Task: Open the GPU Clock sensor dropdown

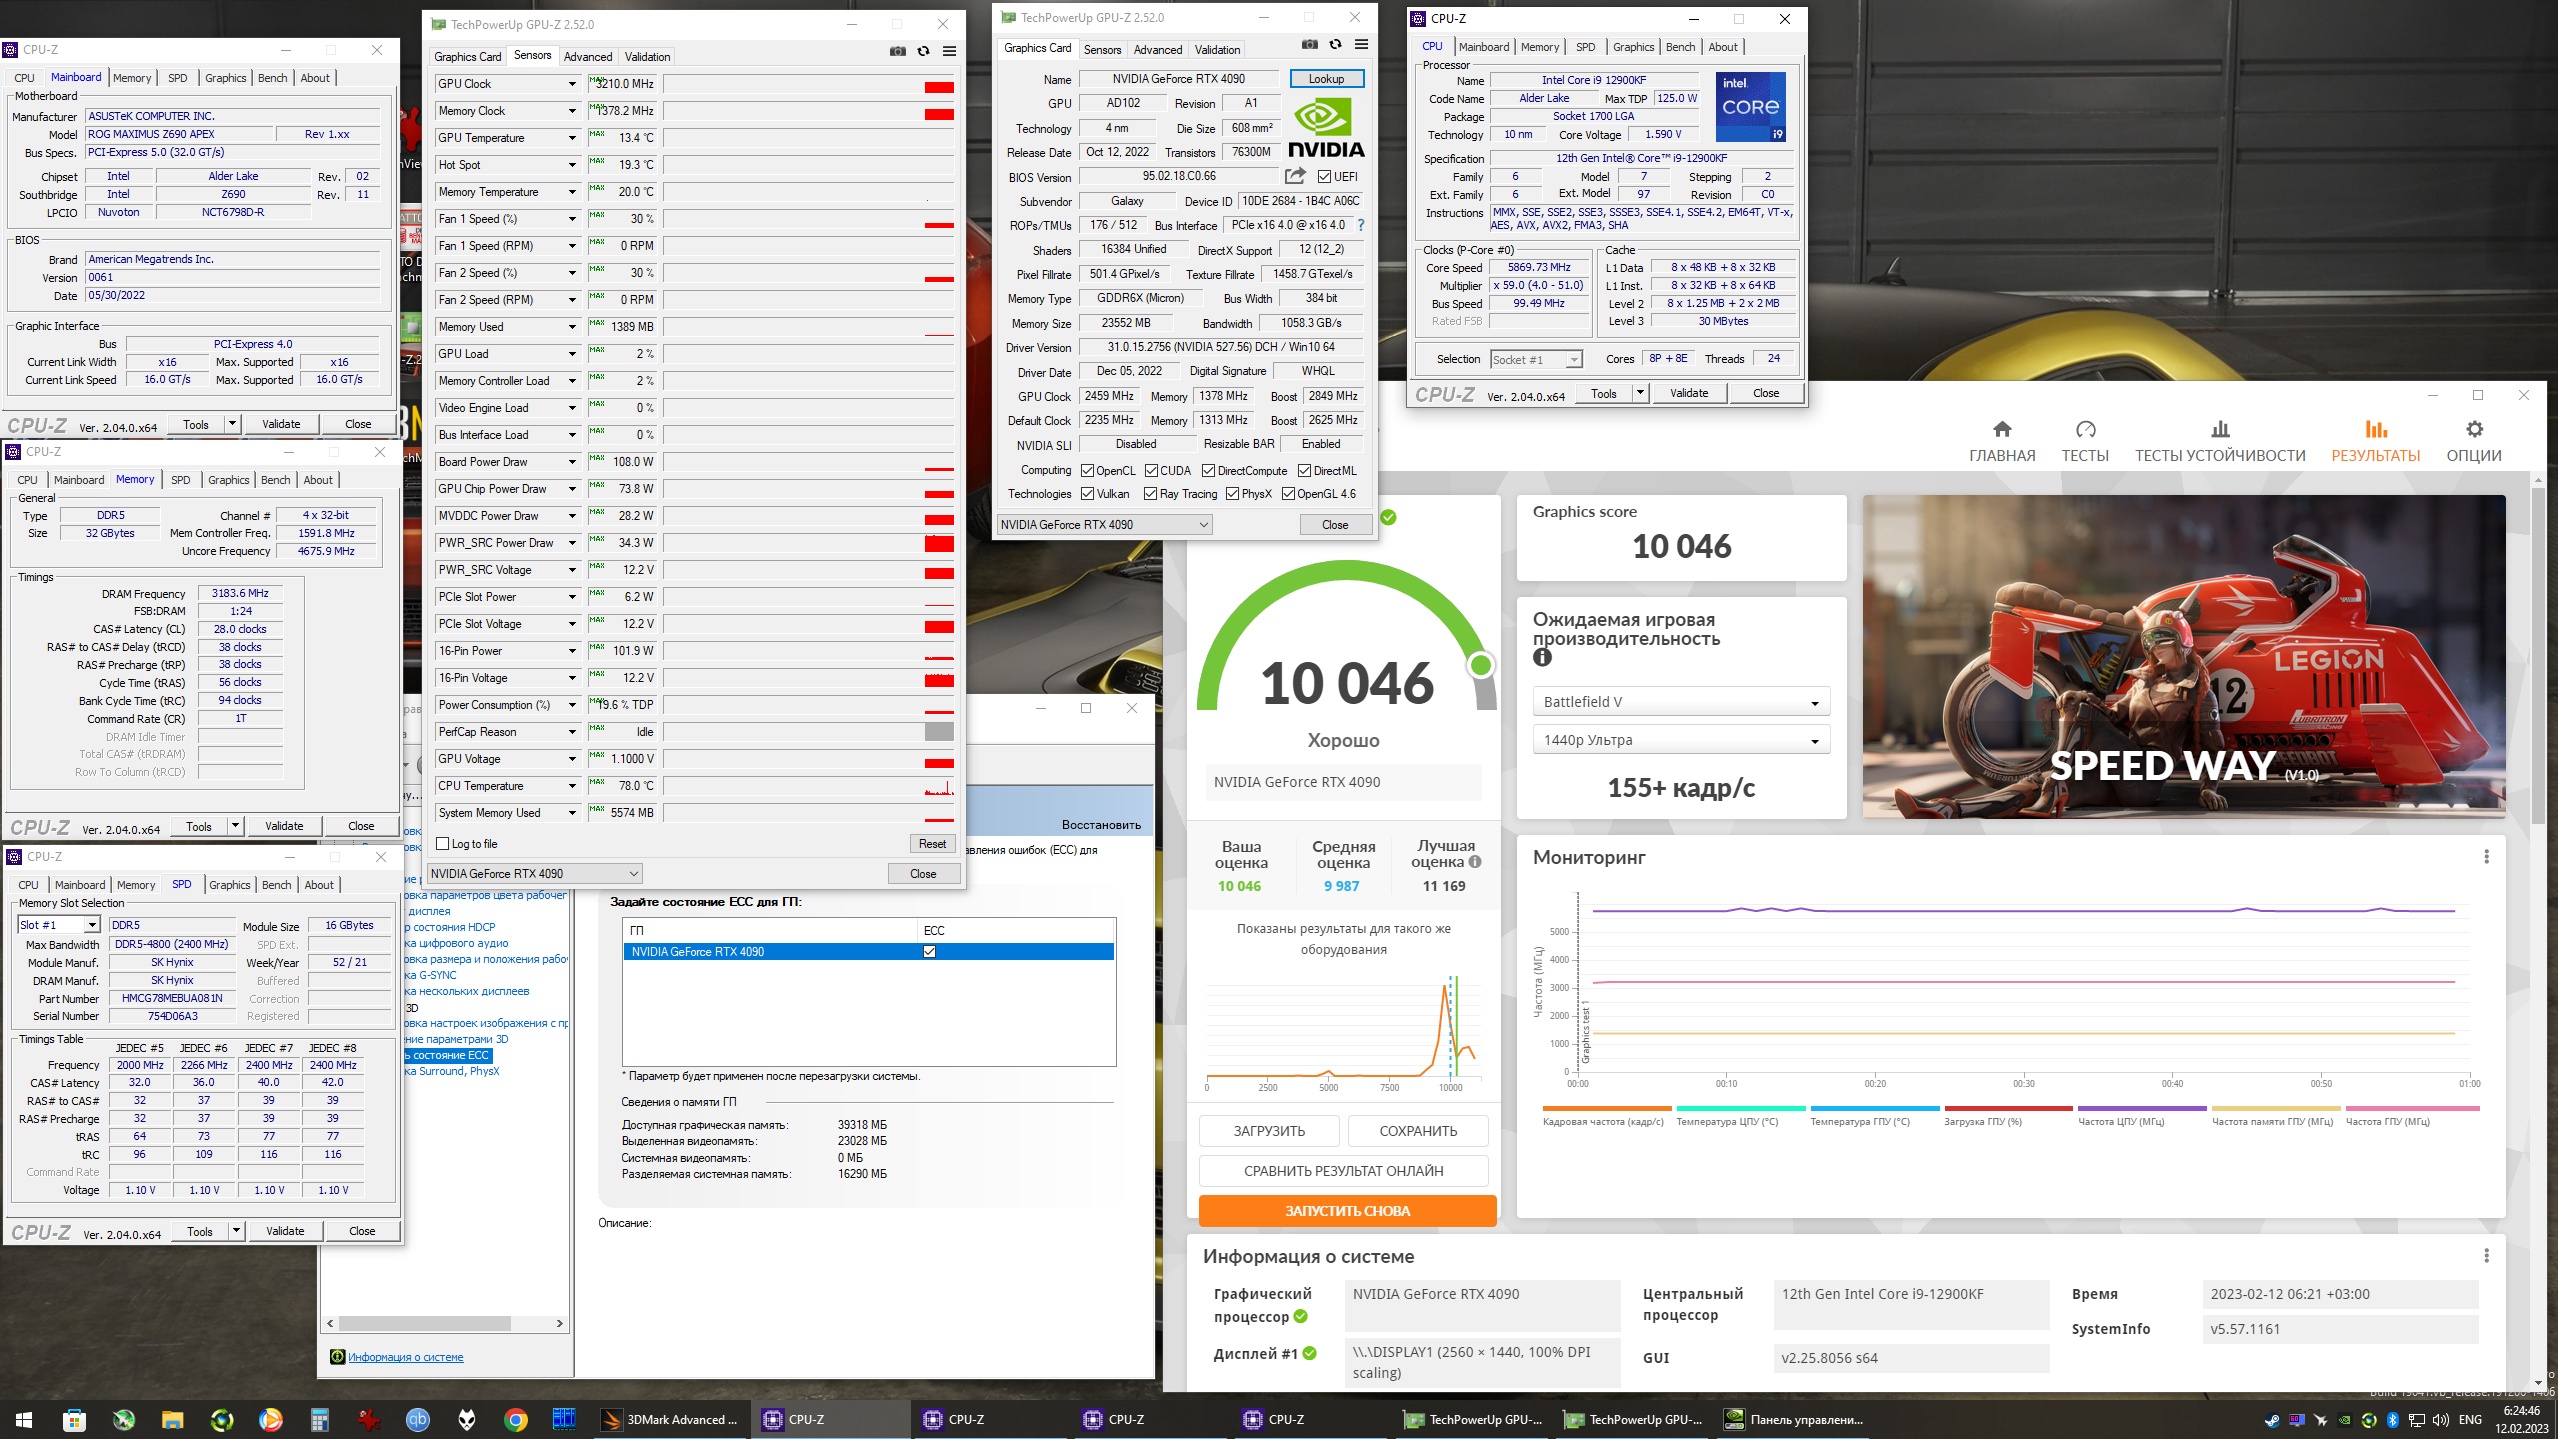Action: [x=572, y=84]
